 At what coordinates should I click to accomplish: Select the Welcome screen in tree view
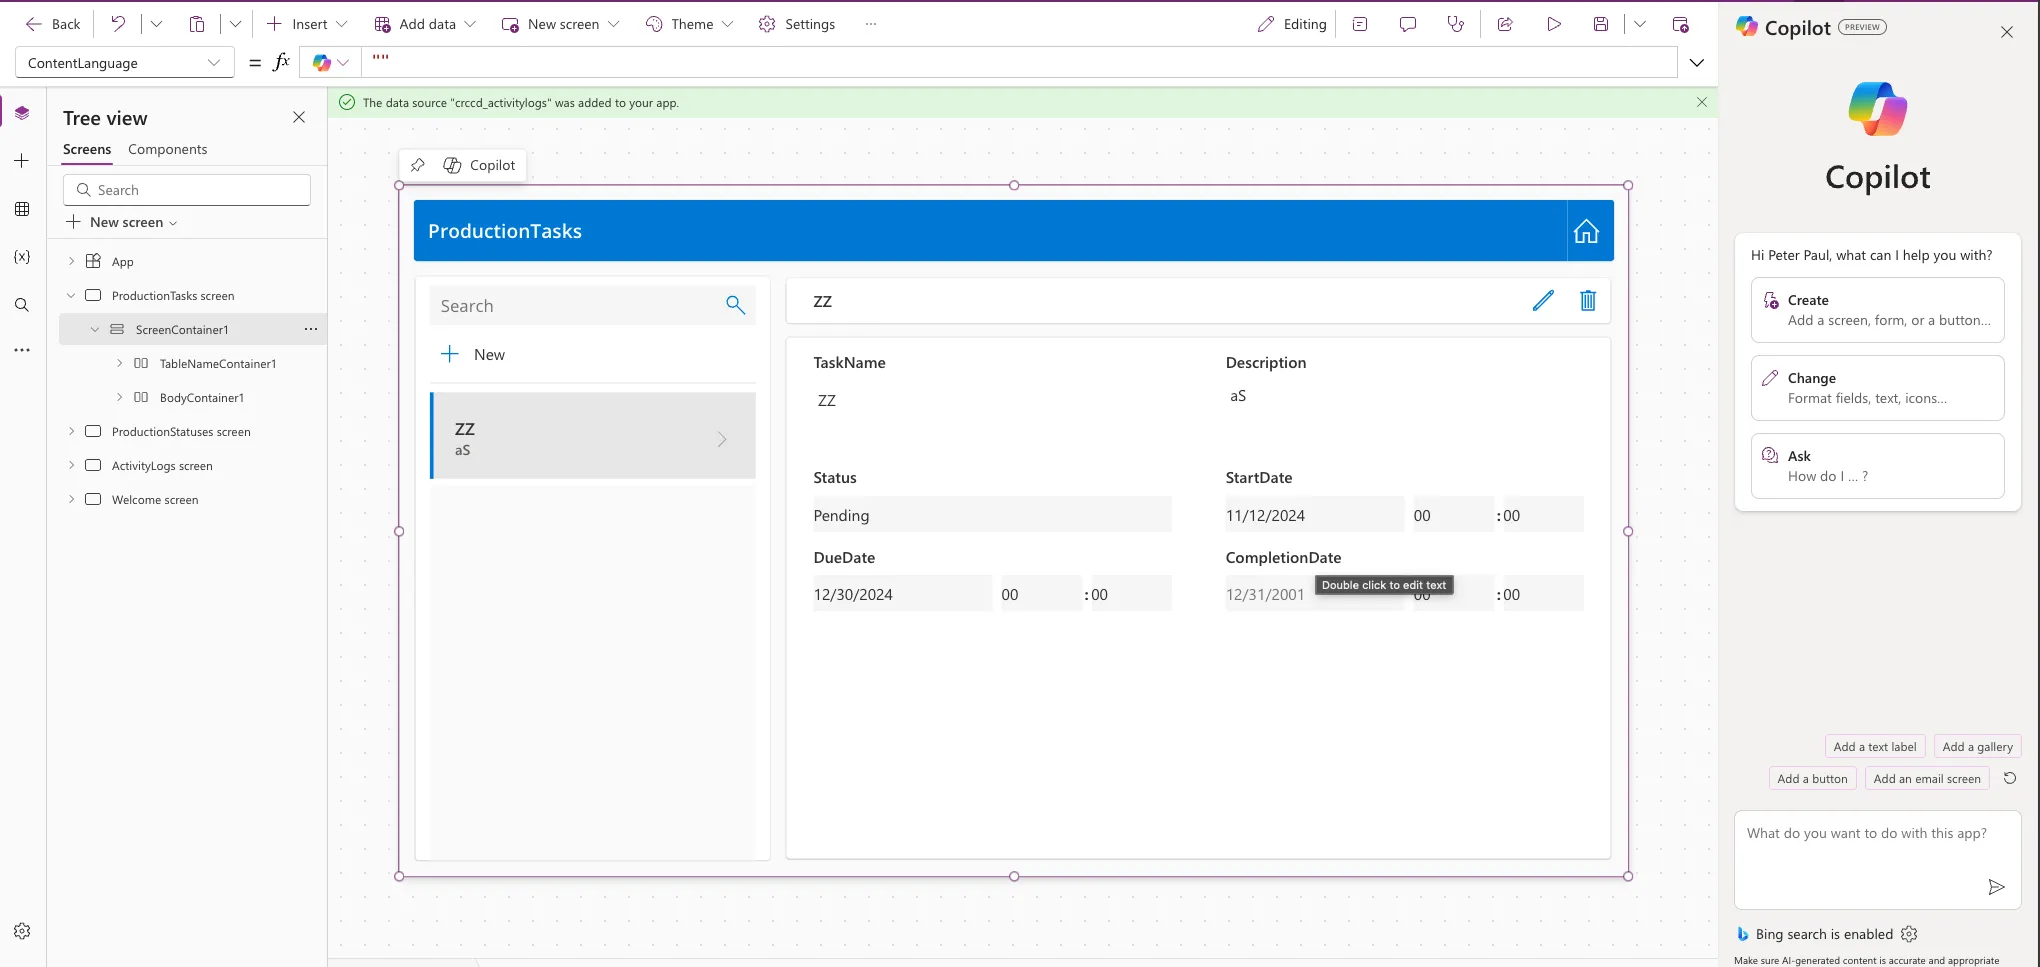pyautogui.click(x=155, y=500)
